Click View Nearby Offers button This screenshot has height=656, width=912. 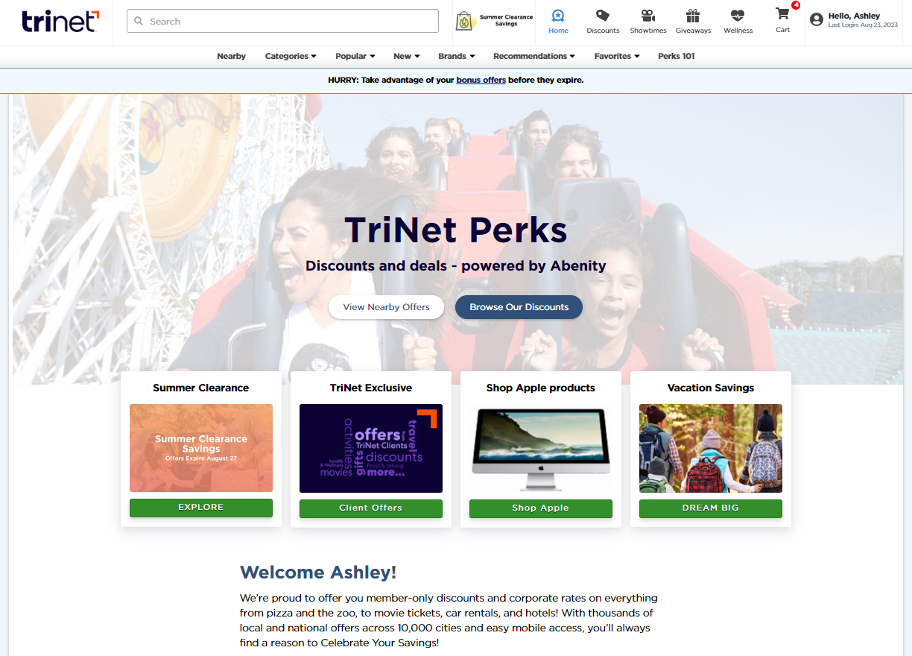[386, 307]
